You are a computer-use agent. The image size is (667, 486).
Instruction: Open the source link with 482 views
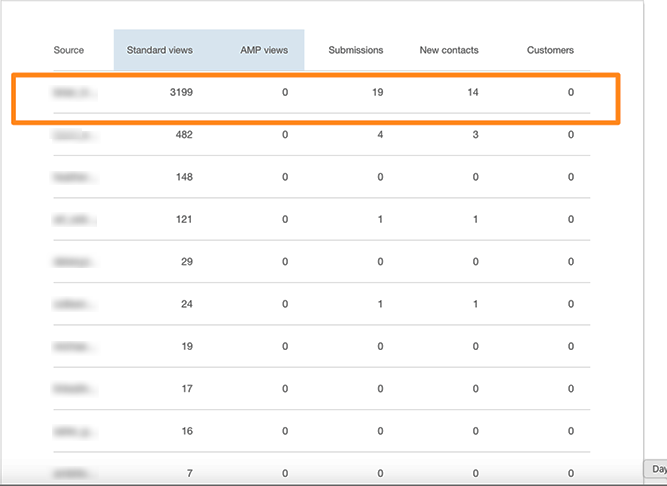tap(75, 134)
